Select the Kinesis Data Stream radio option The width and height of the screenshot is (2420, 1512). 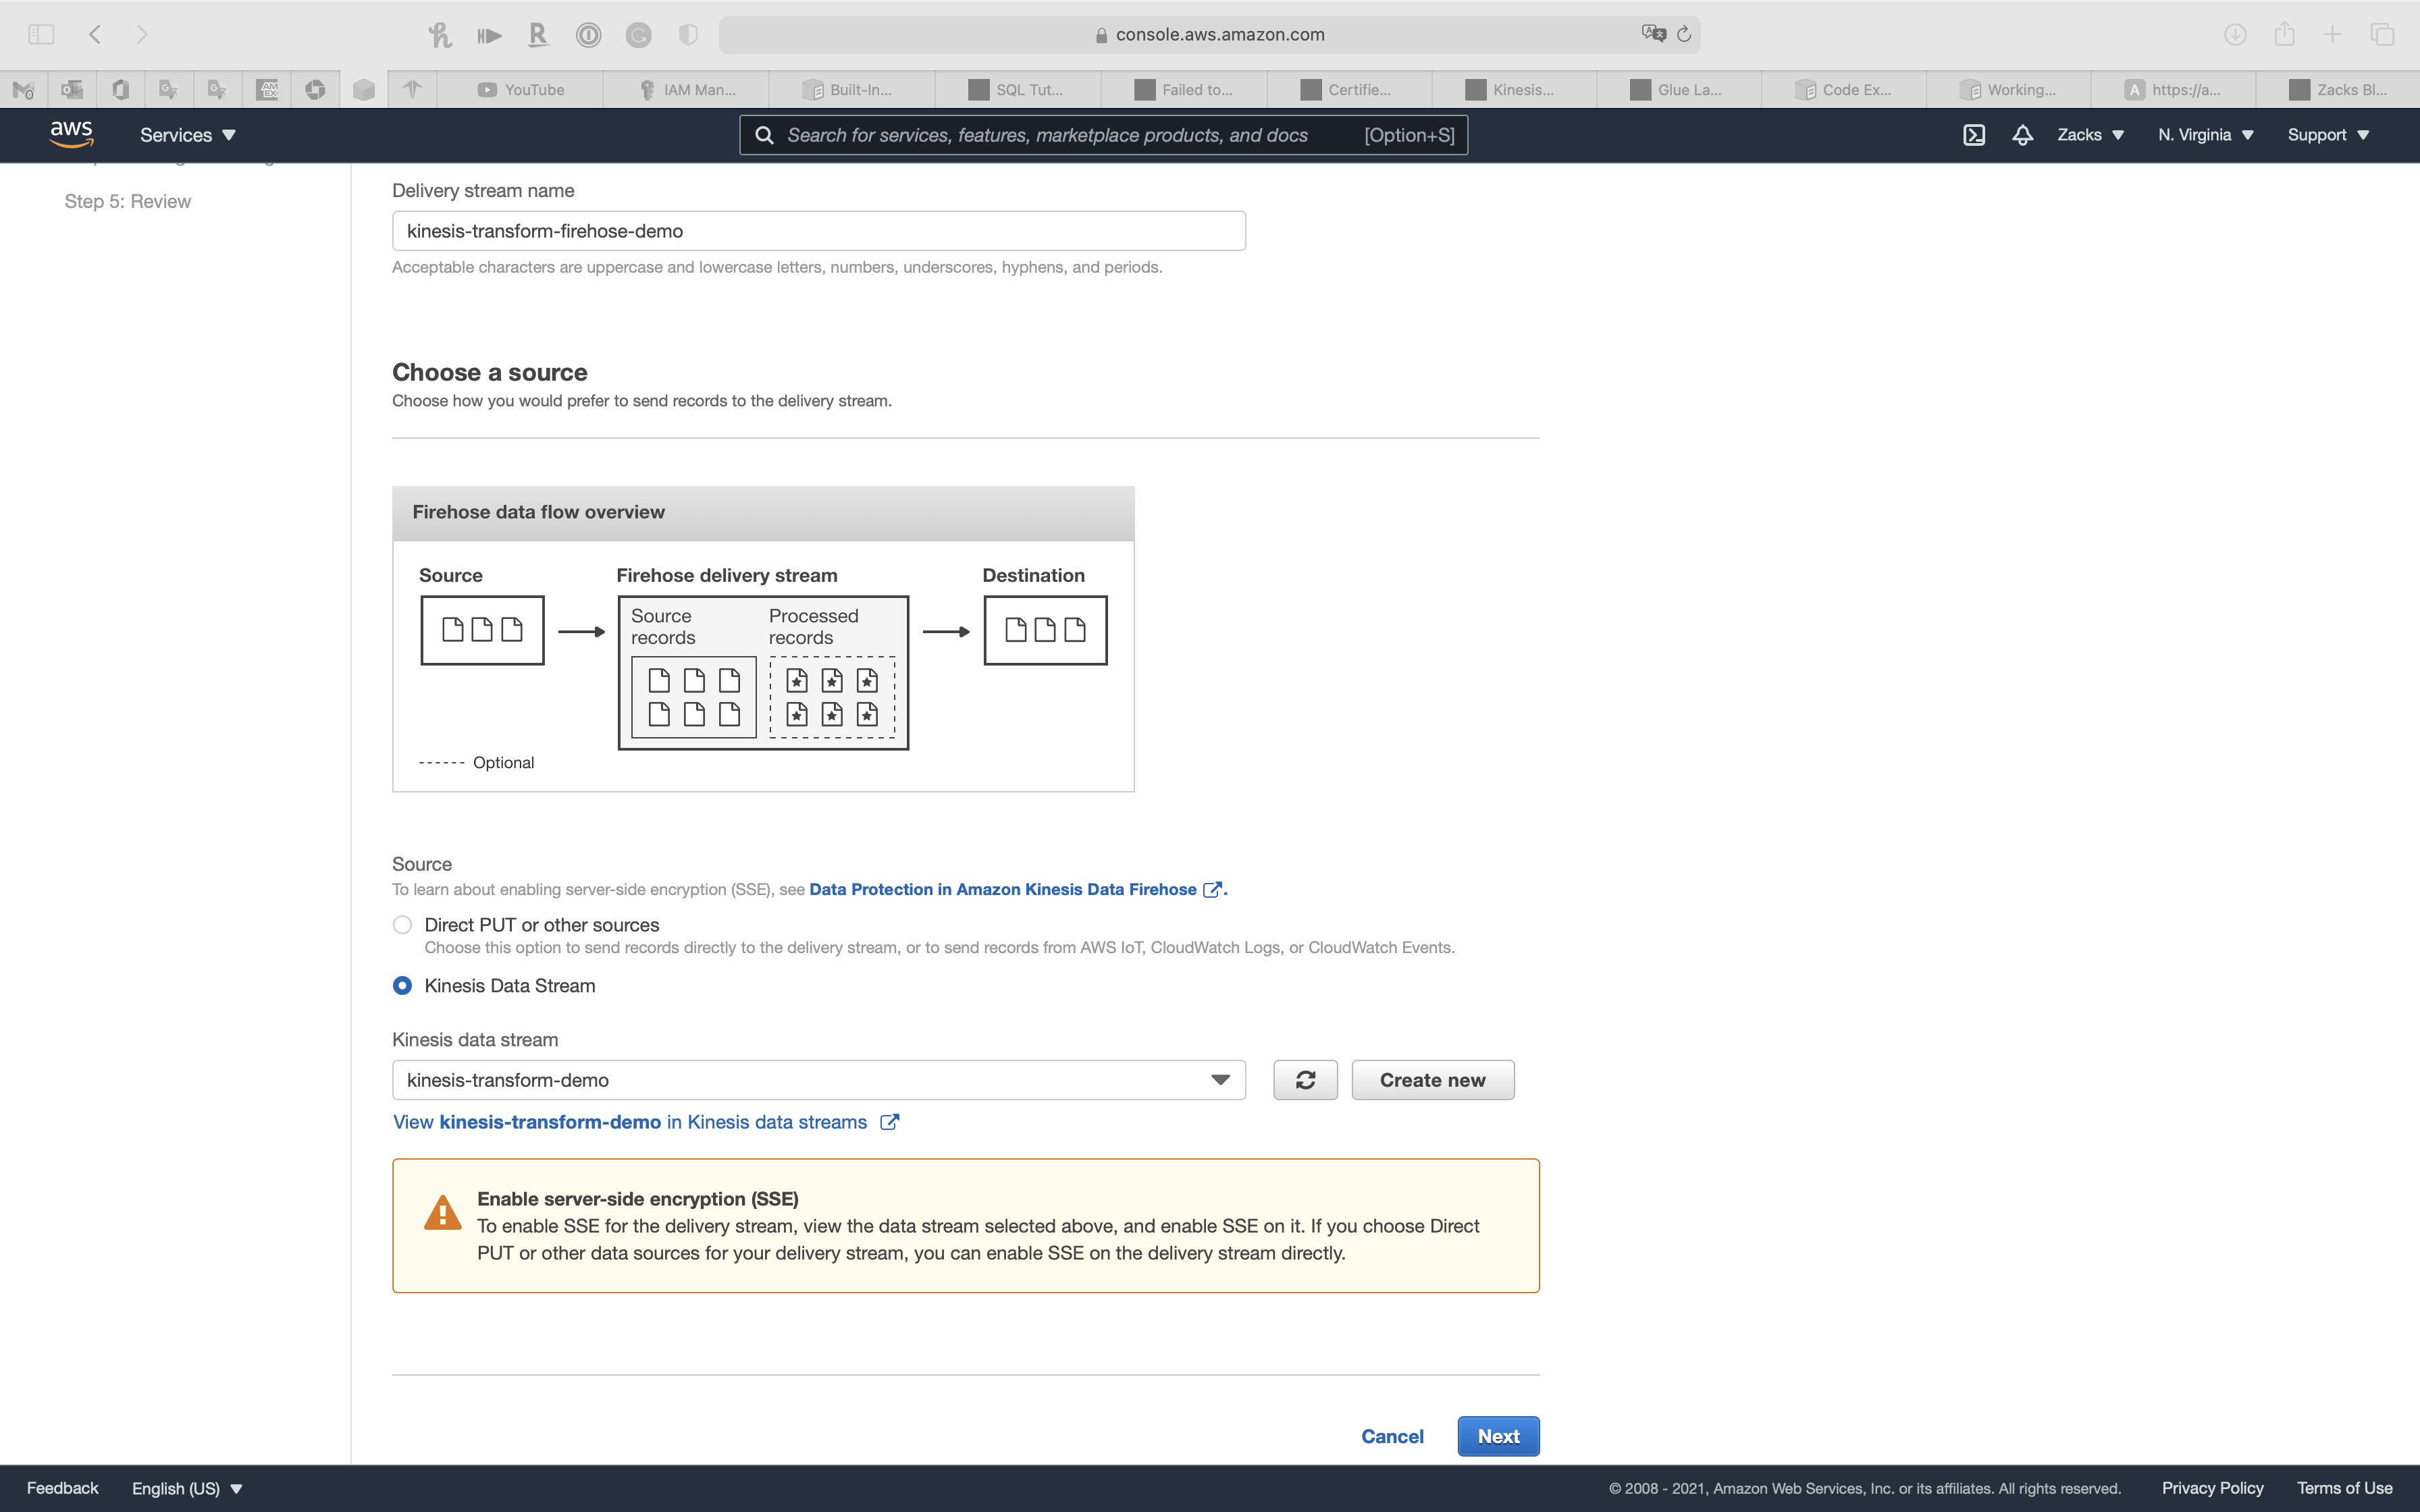click(x=402, y=986)
